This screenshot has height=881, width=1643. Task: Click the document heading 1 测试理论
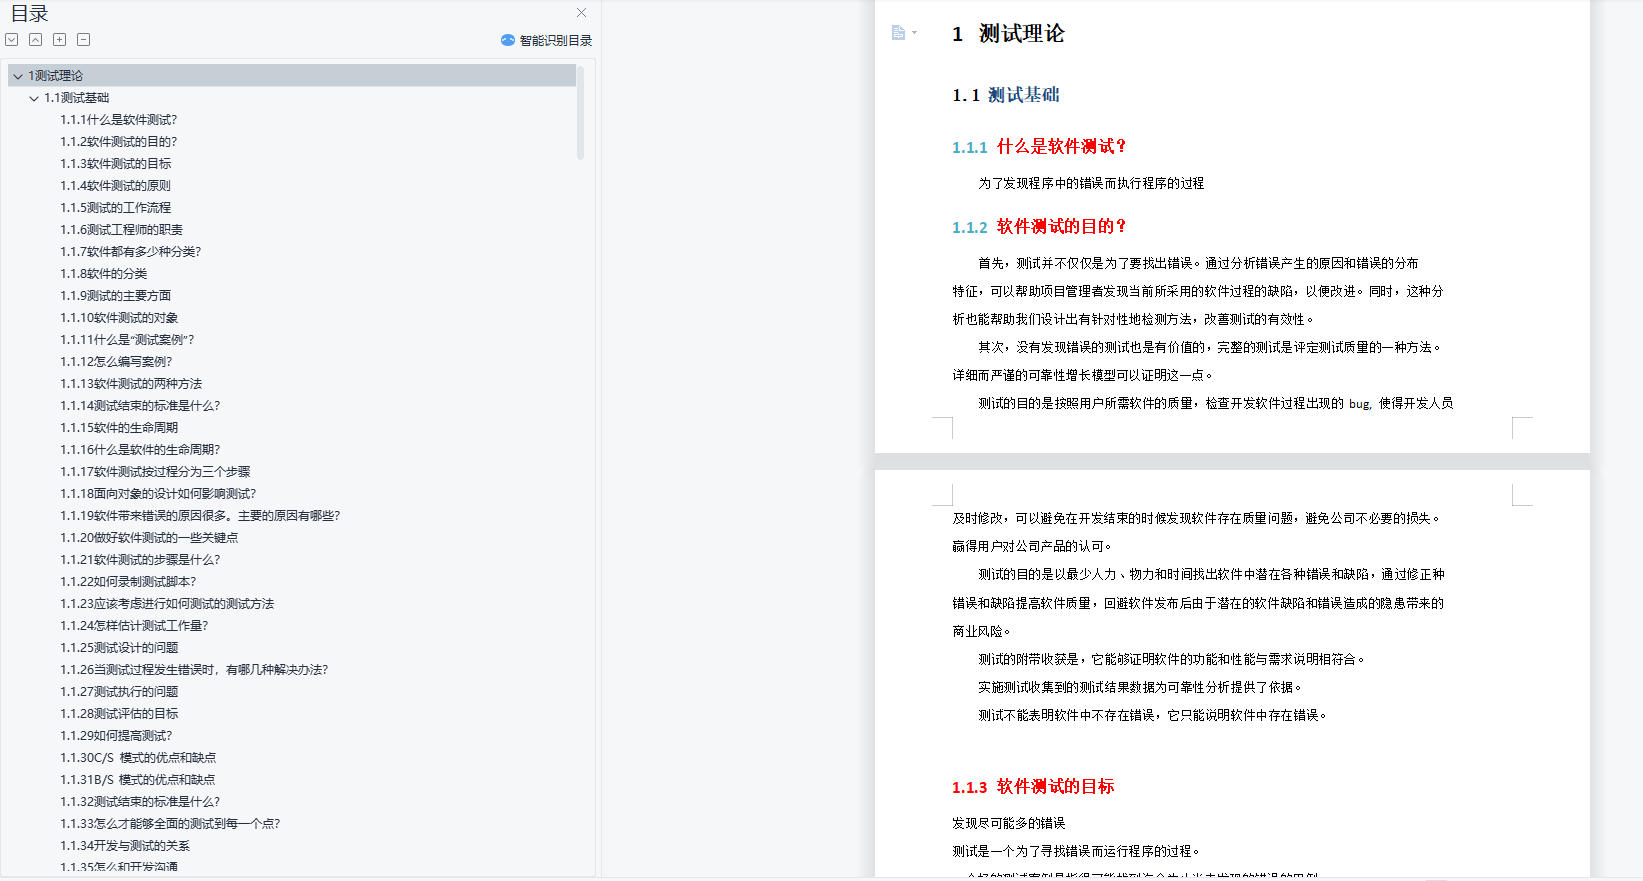click(1008, 34)
